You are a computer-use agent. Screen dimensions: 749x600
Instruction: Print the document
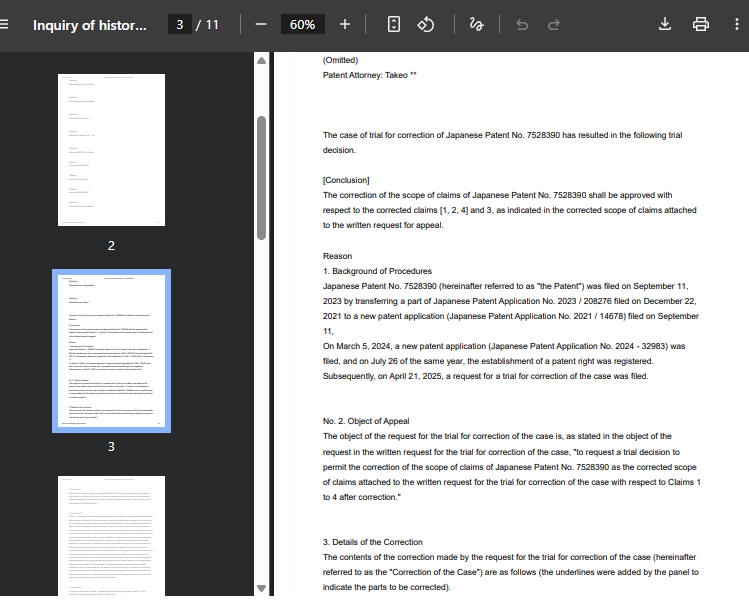(701, 24)
